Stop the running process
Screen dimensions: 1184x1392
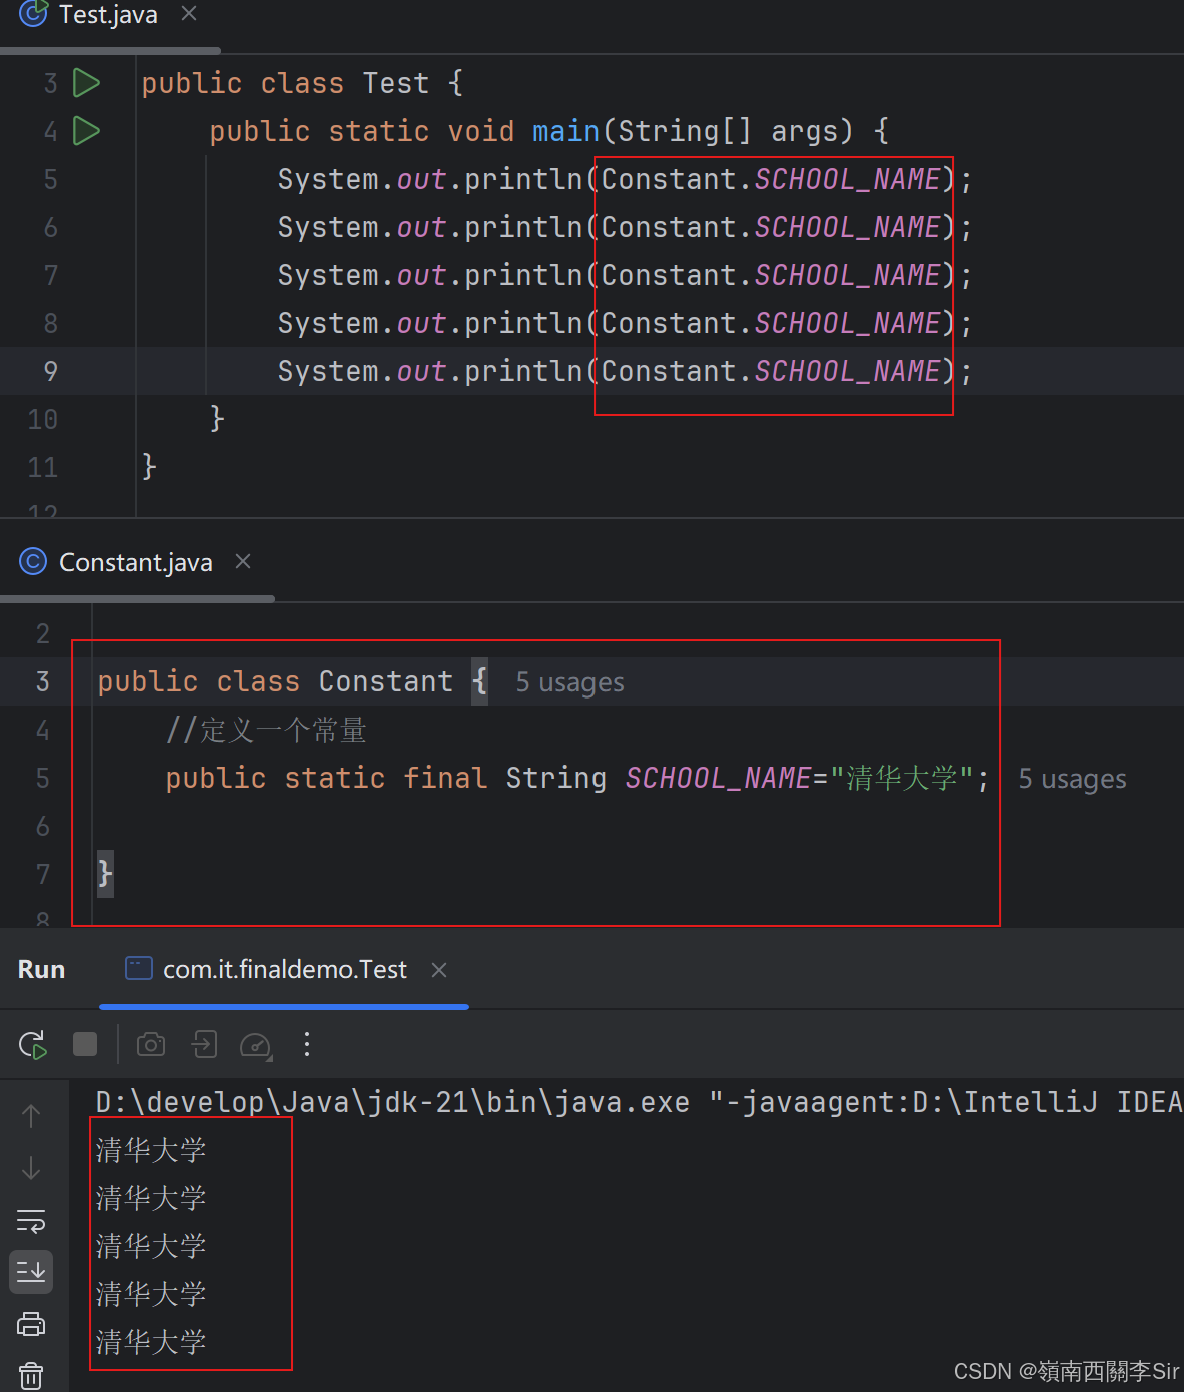pos(85,1044)
